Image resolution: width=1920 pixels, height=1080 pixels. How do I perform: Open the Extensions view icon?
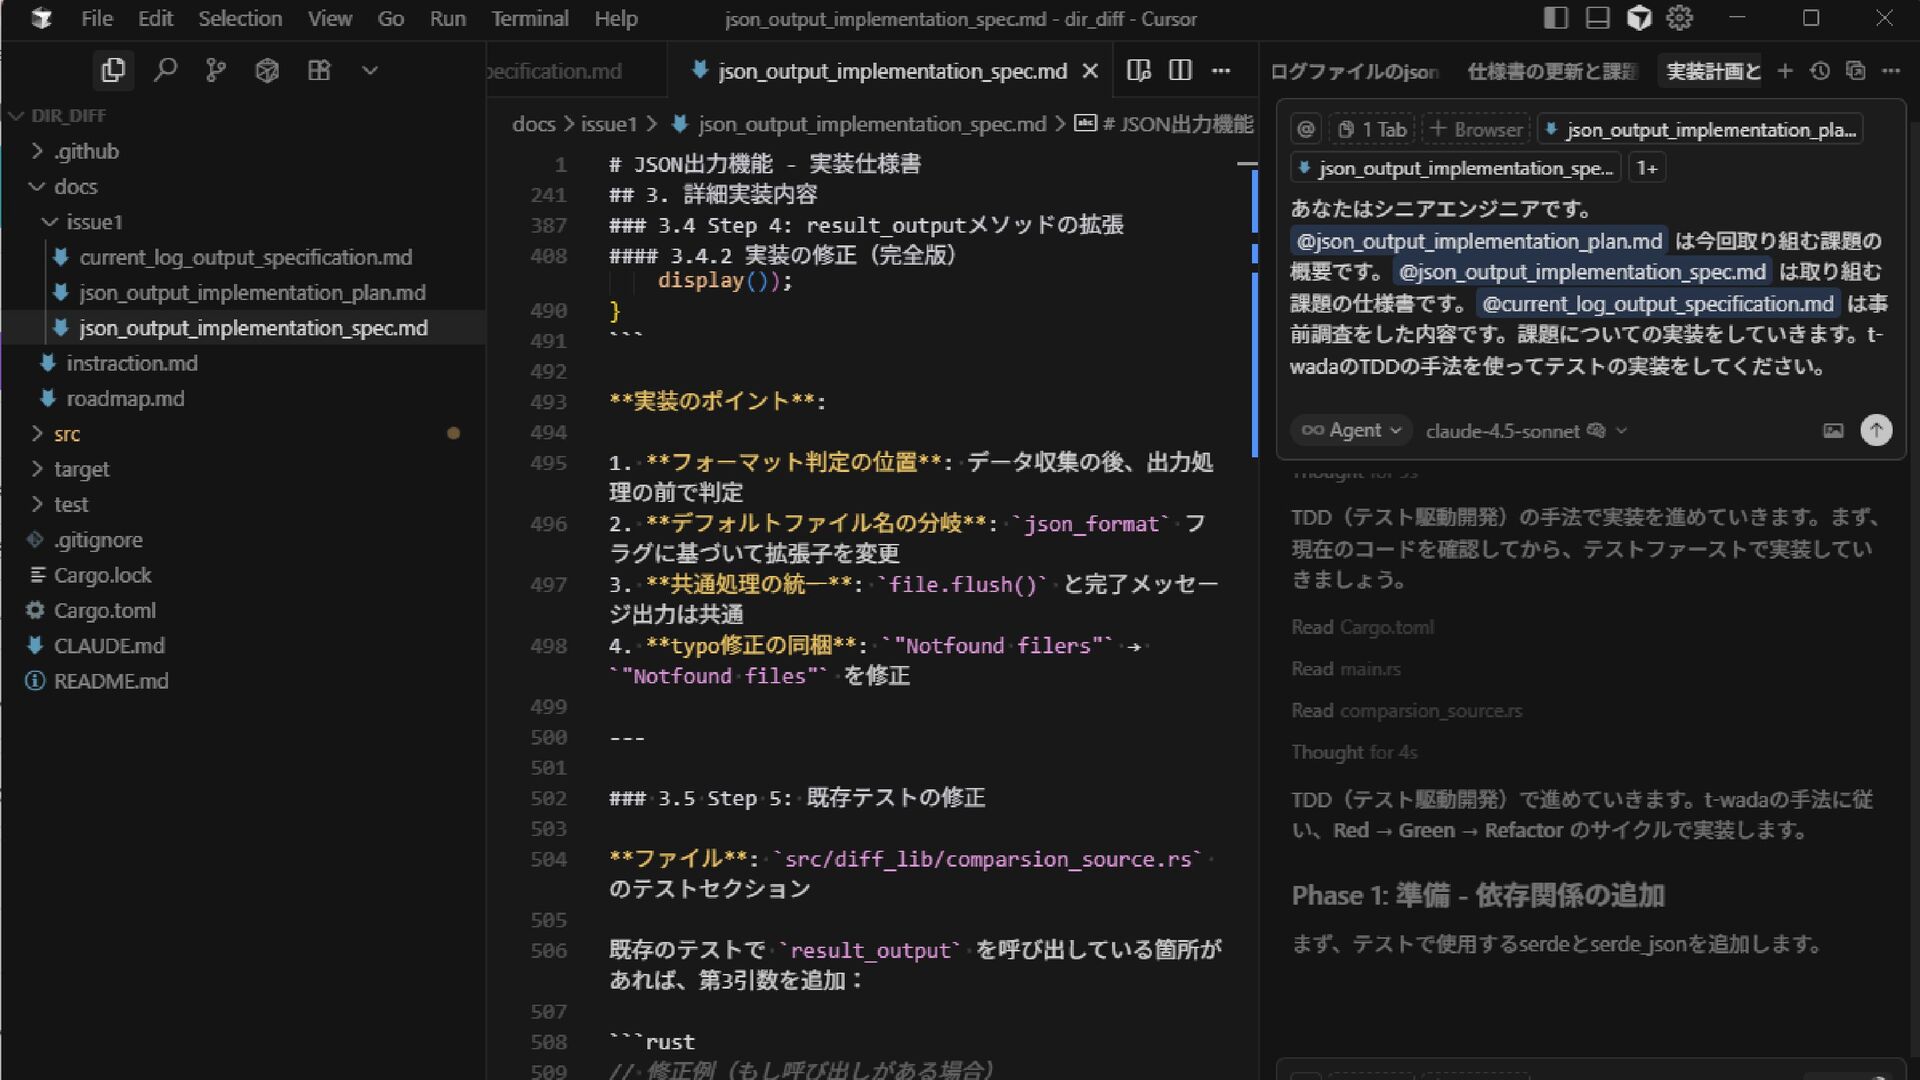coord(319,70)
